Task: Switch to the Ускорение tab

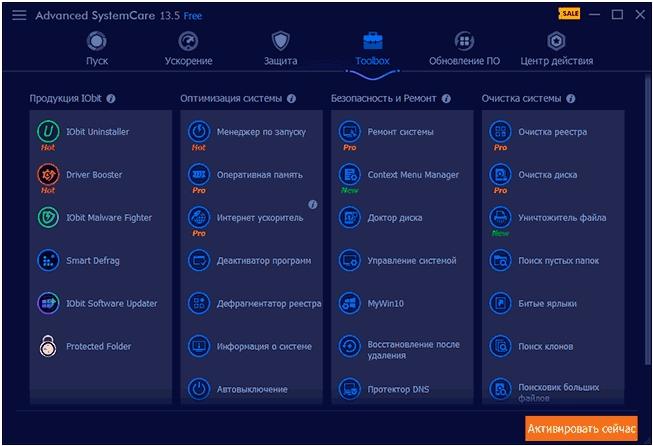Action: (188, 49)
